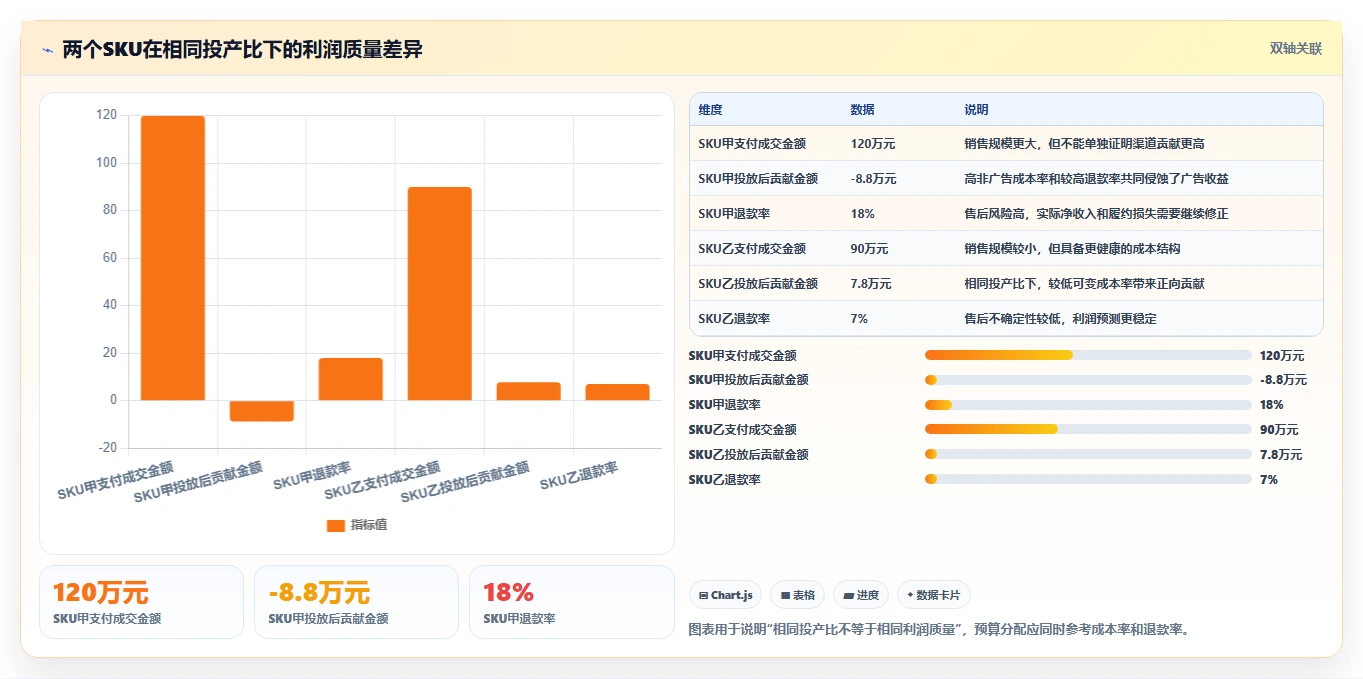The height and width of the screenshot is (679, 1363).
Task: Click the progress value 7.8万元
Action: tap(1281, 455)
